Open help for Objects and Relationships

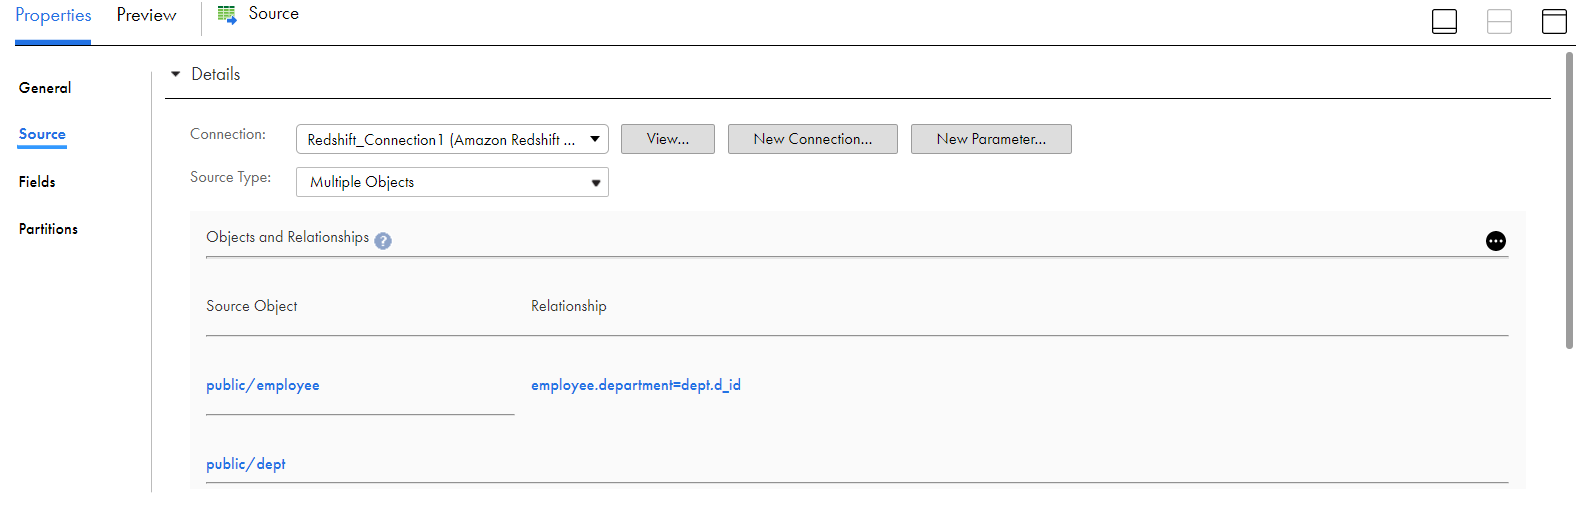pos(383,240)
